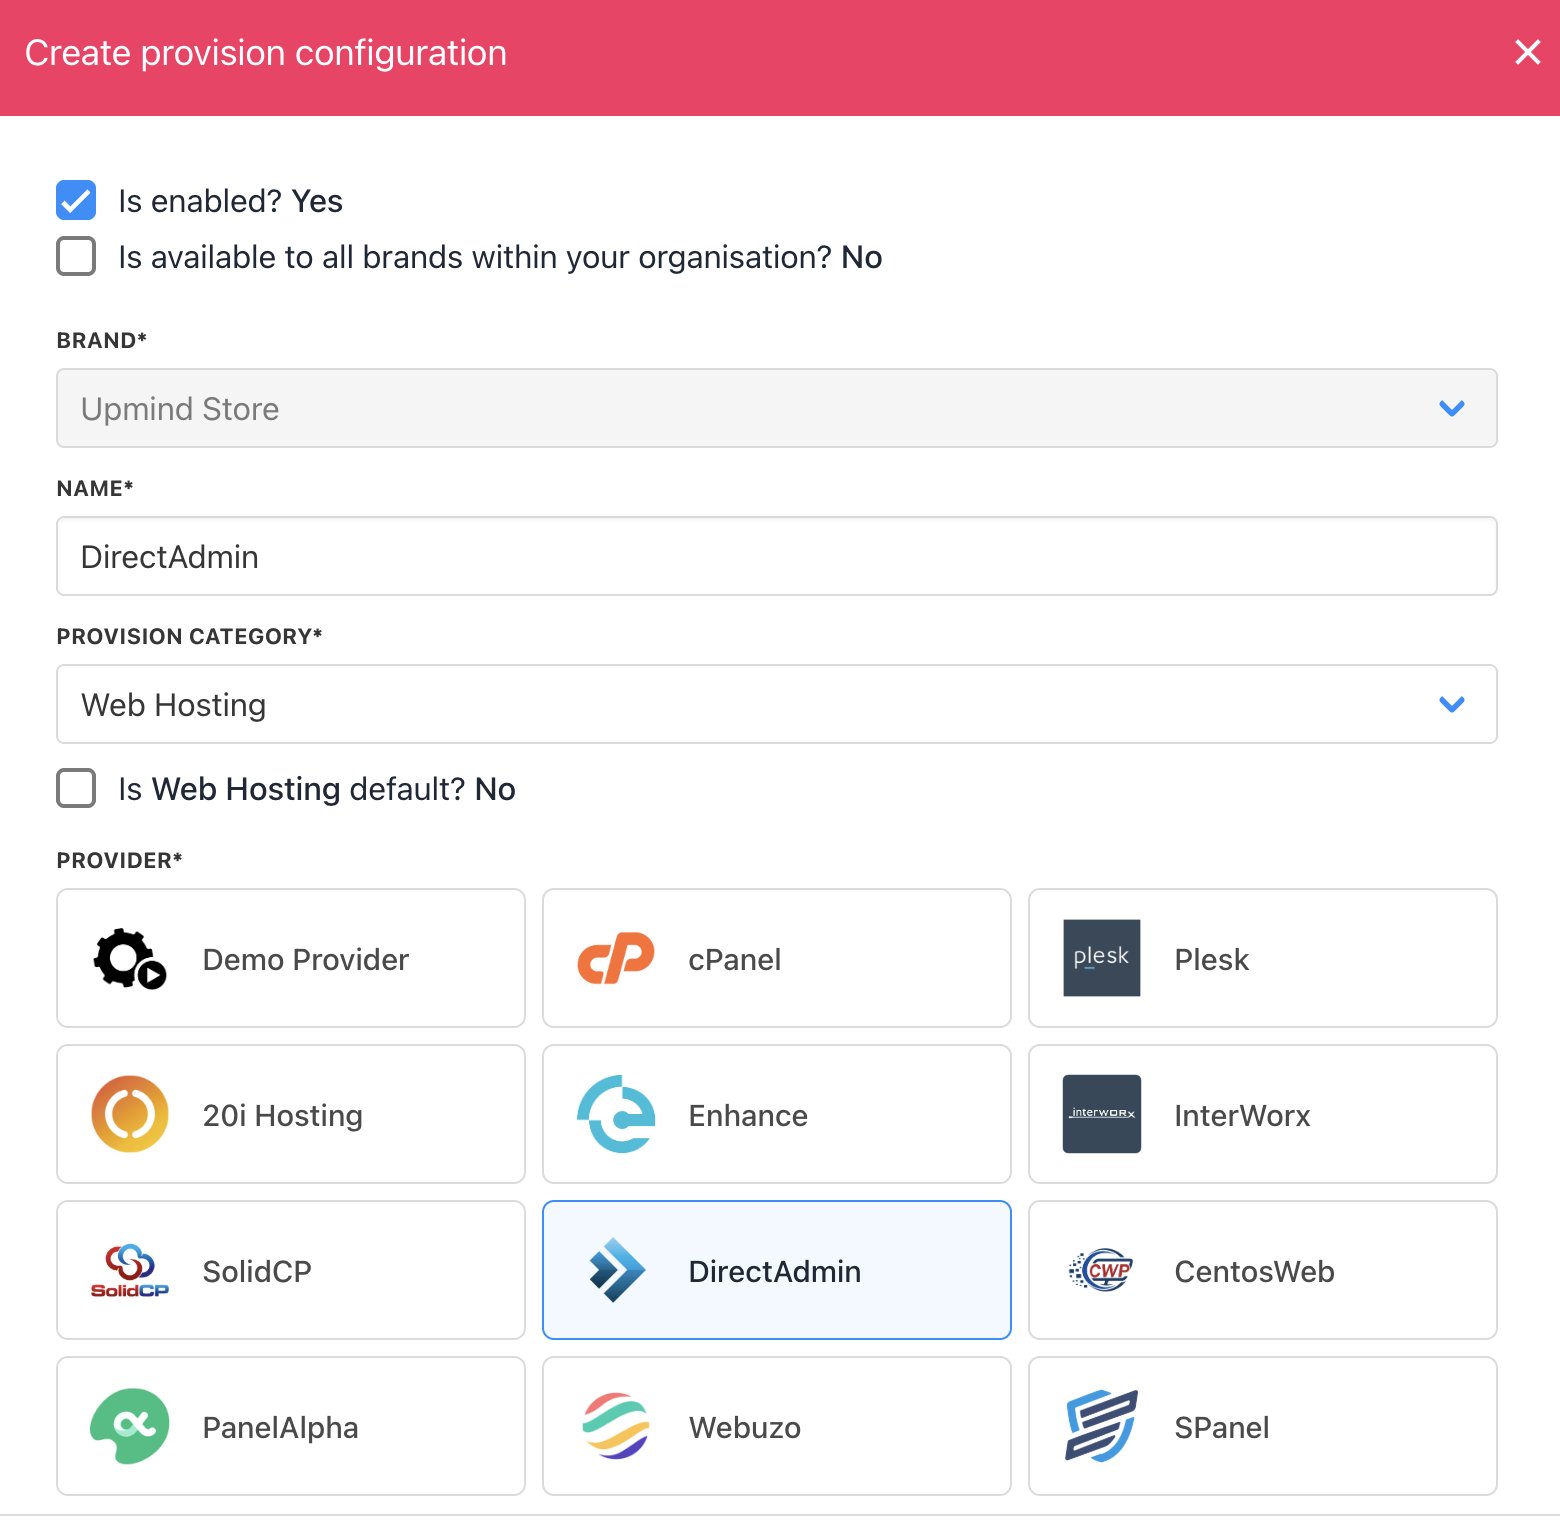Screen dimensions: 1560x1520
Task: Click the 20i Hosting logo icon
Action: [130, 1114]
